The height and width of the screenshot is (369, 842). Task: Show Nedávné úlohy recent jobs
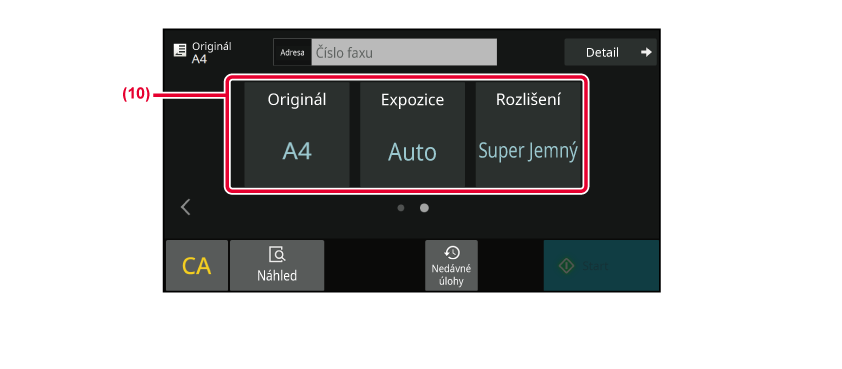tap(452, 265)
